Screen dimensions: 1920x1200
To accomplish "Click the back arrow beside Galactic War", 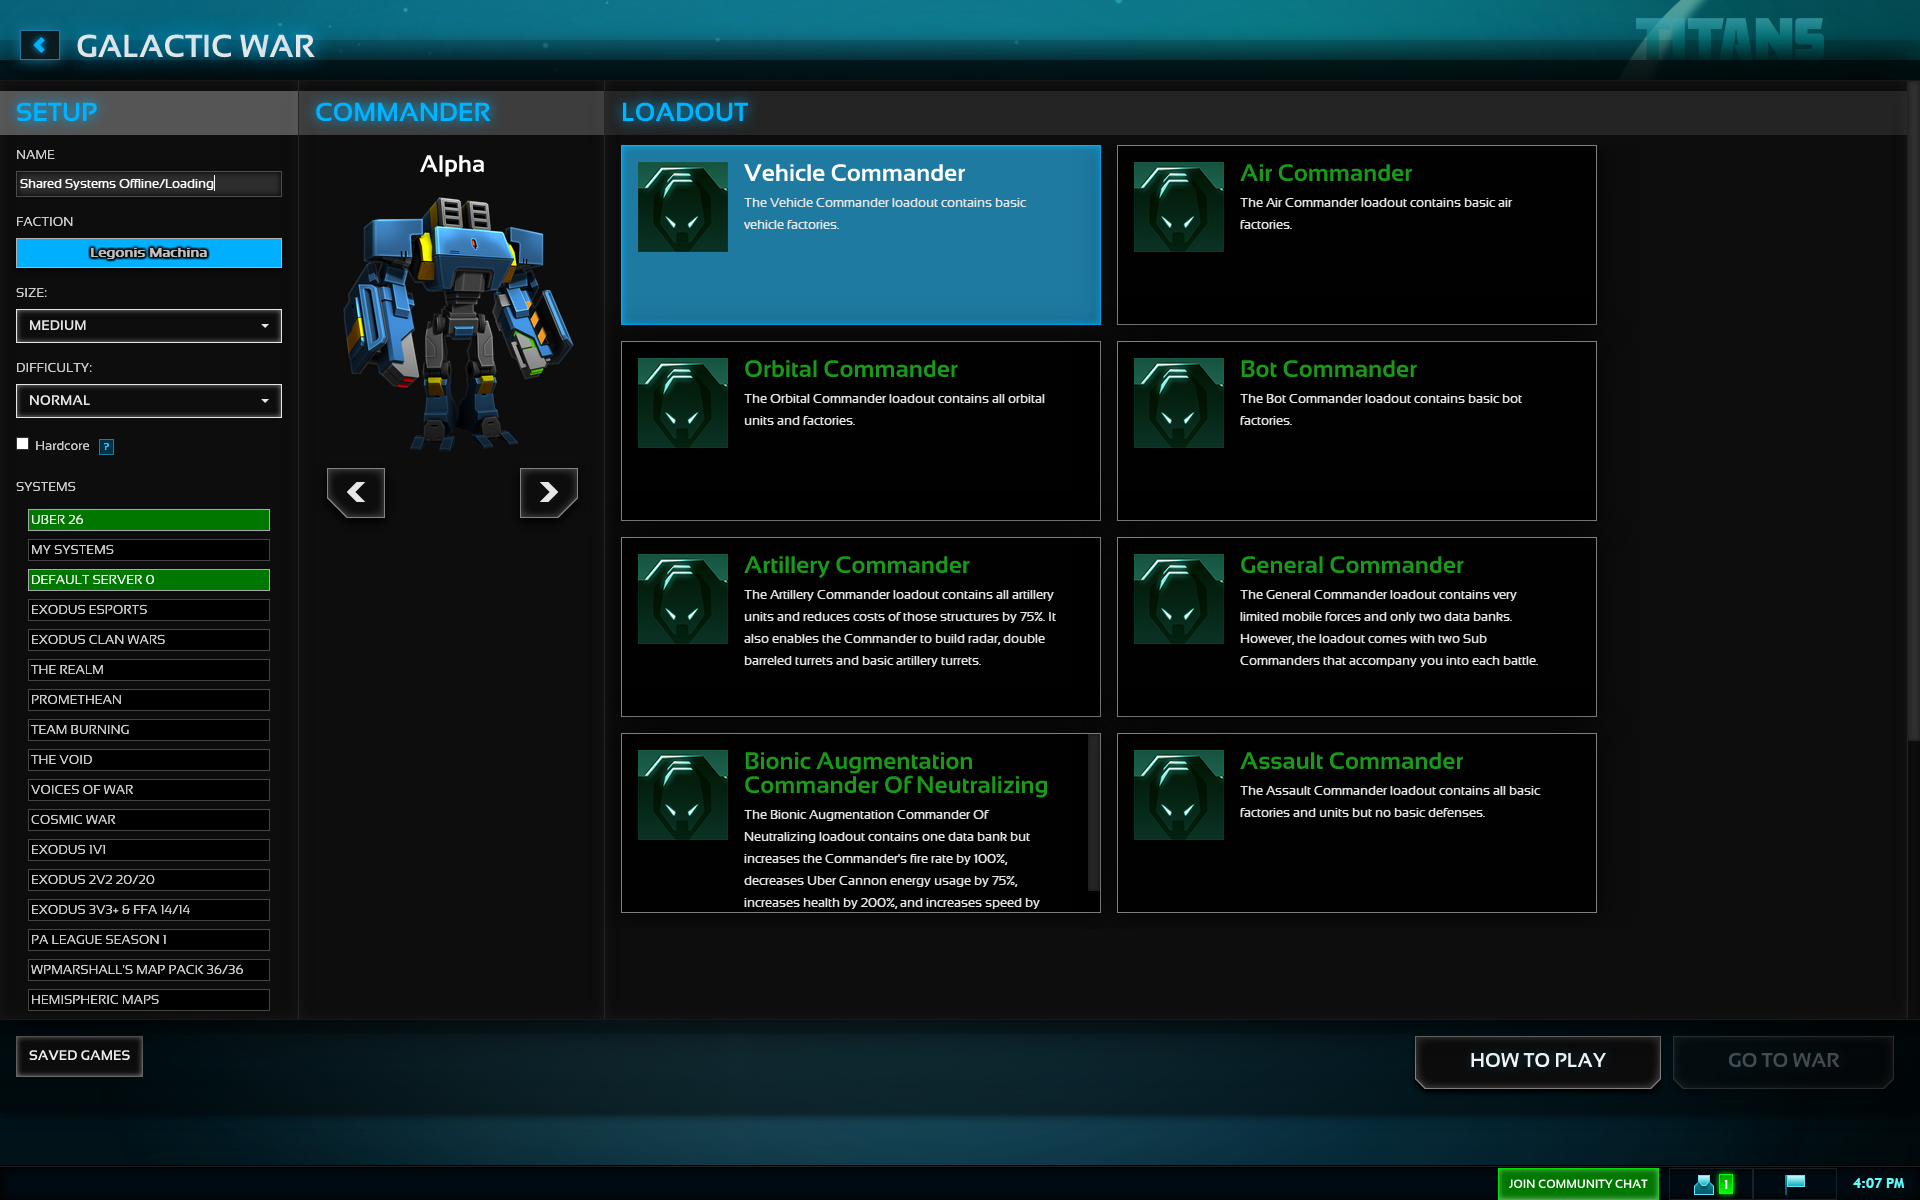I will click(40, 45).
